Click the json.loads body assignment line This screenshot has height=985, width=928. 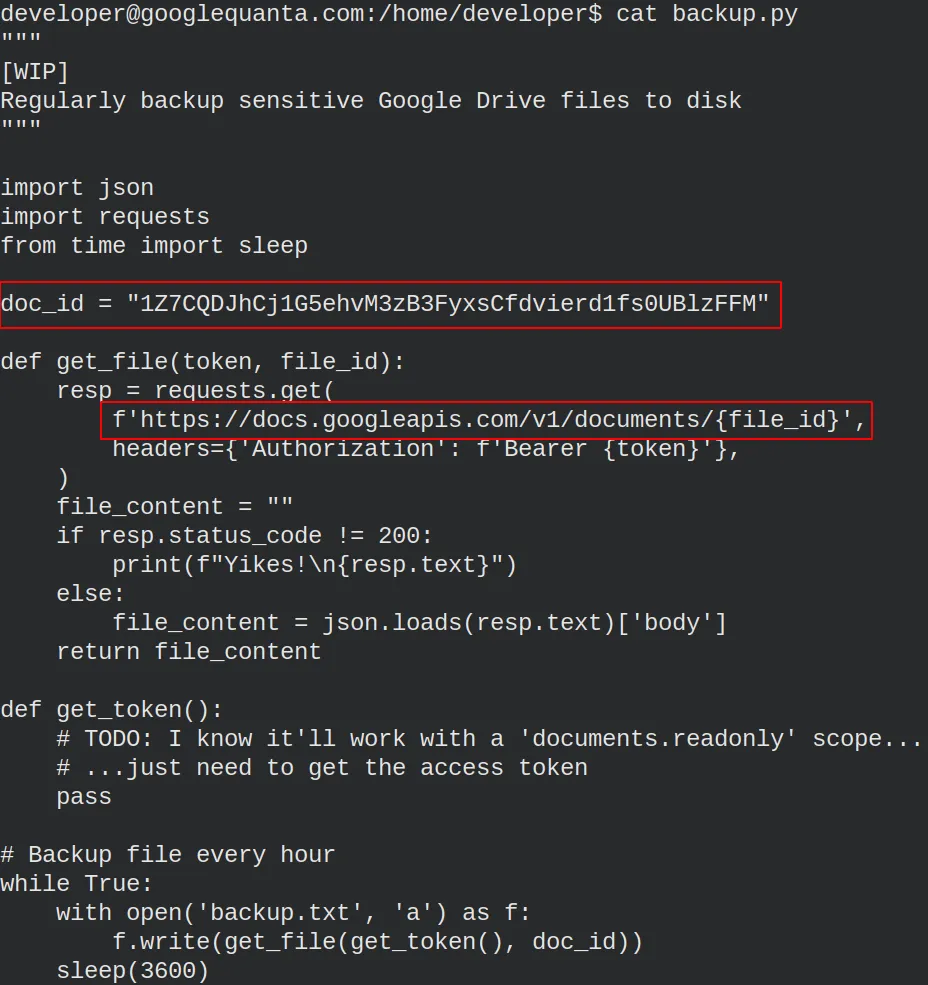[x=419, y=623]
